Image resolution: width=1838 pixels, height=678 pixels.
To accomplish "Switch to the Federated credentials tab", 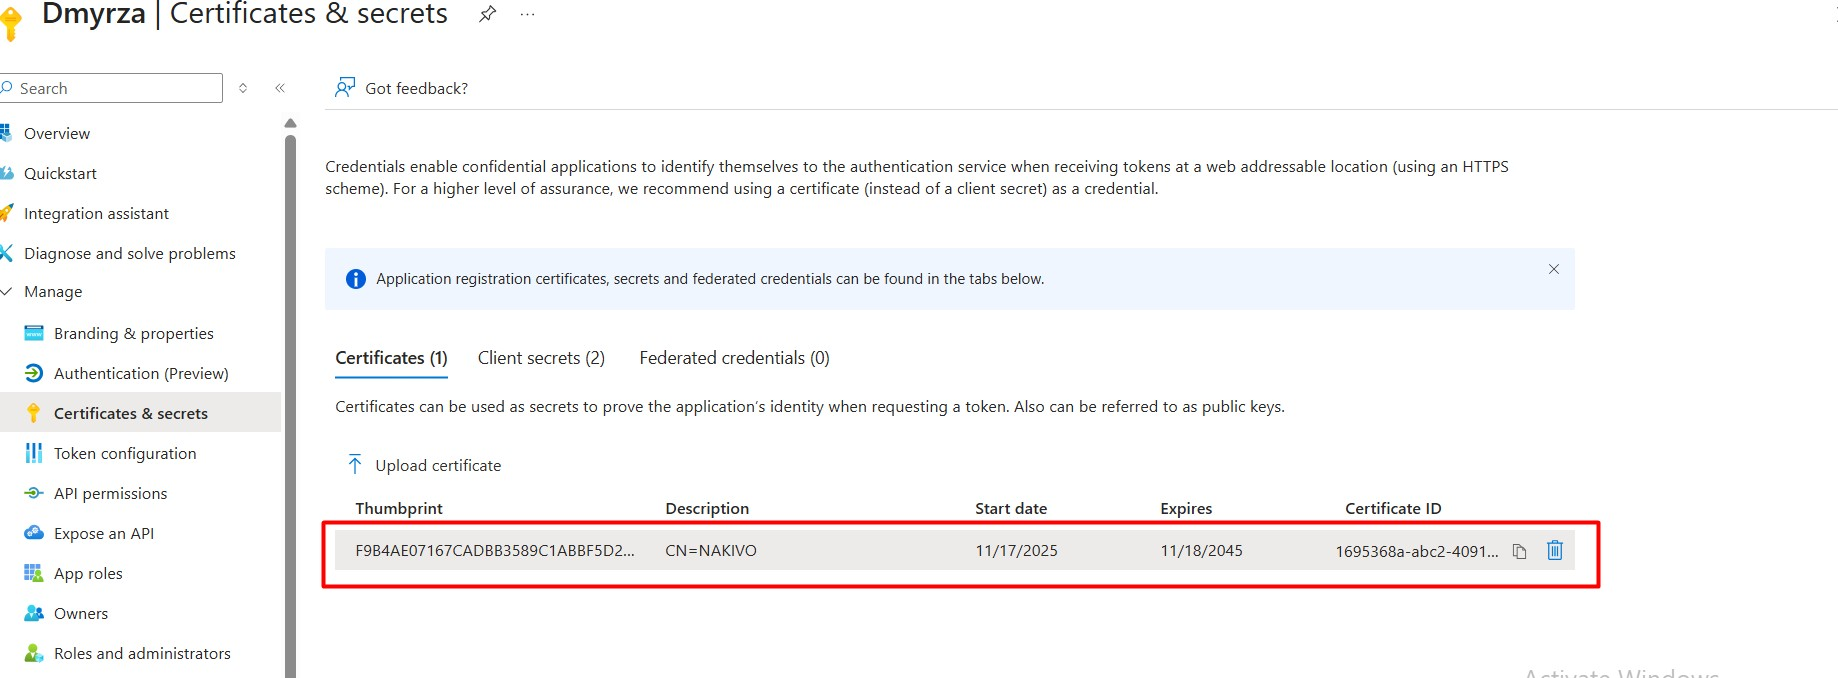I will 734,358.
